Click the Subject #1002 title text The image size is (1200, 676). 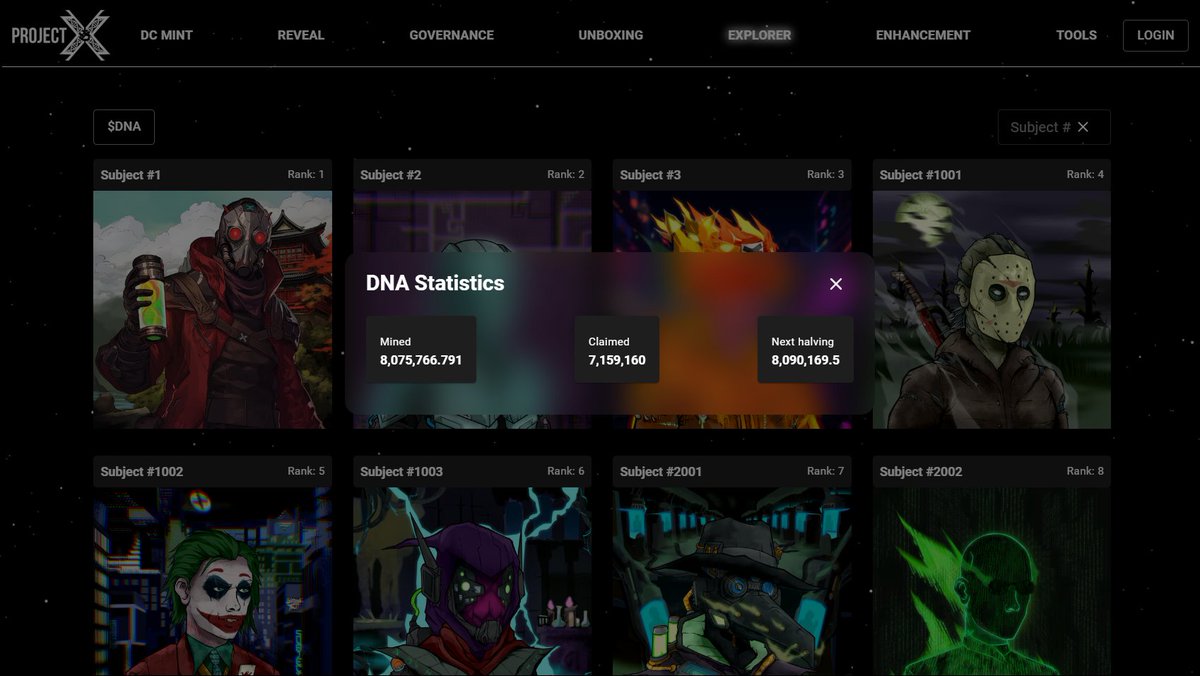tap(142, 472)
